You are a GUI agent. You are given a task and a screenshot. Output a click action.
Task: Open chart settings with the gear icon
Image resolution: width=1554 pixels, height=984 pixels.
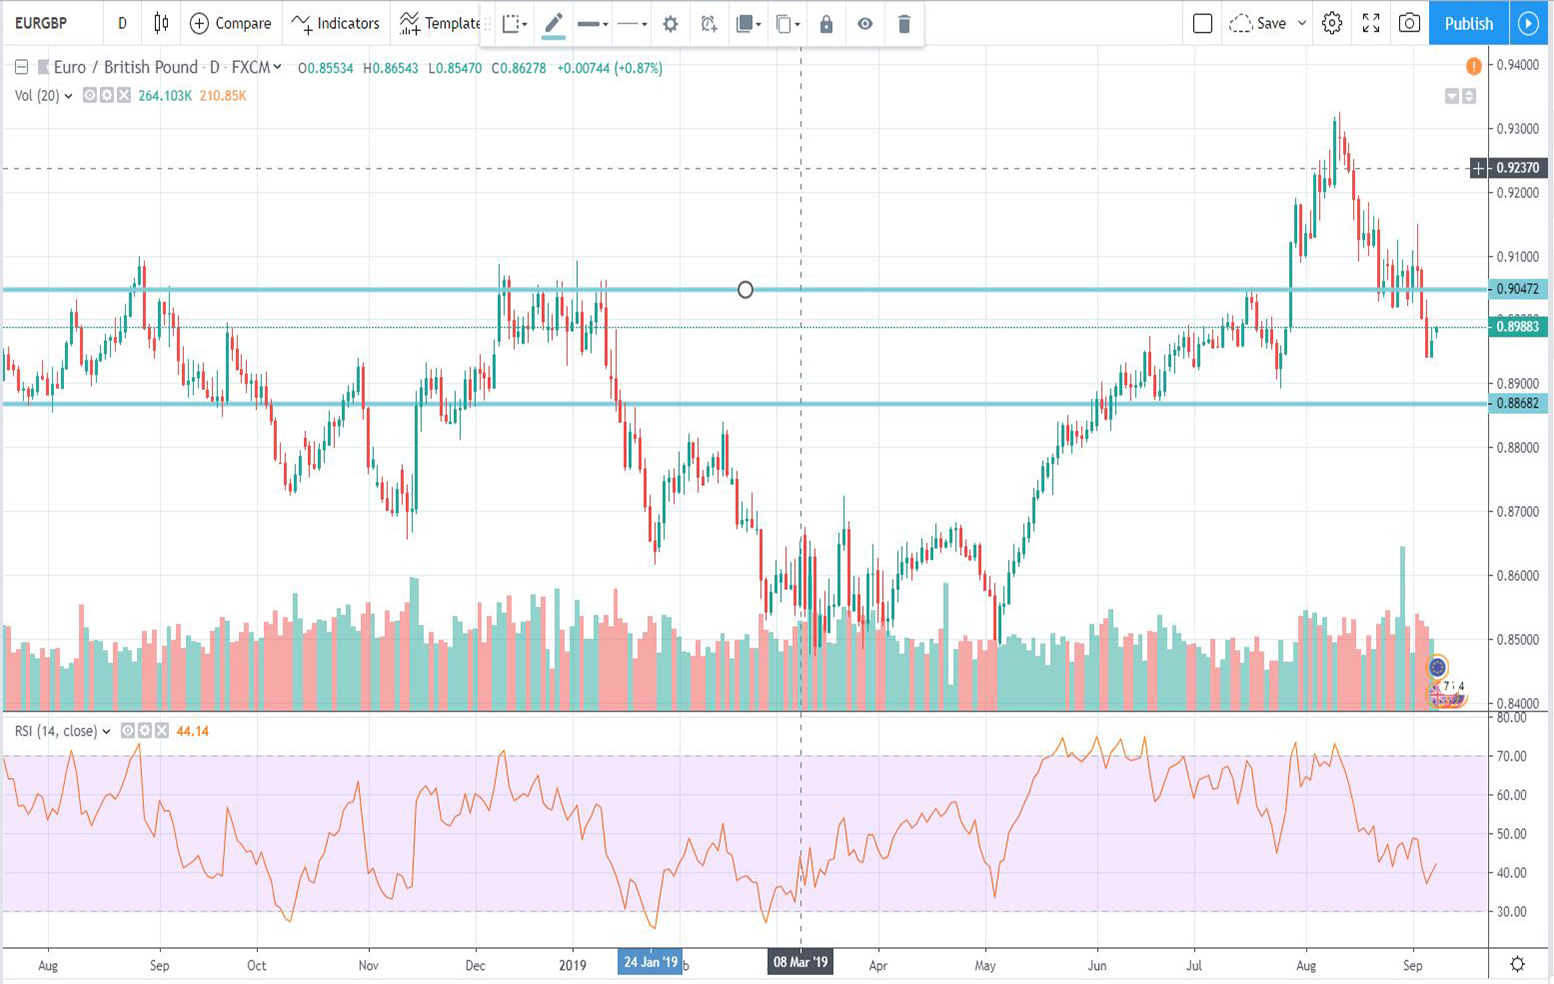click(x=1332, y=22)
